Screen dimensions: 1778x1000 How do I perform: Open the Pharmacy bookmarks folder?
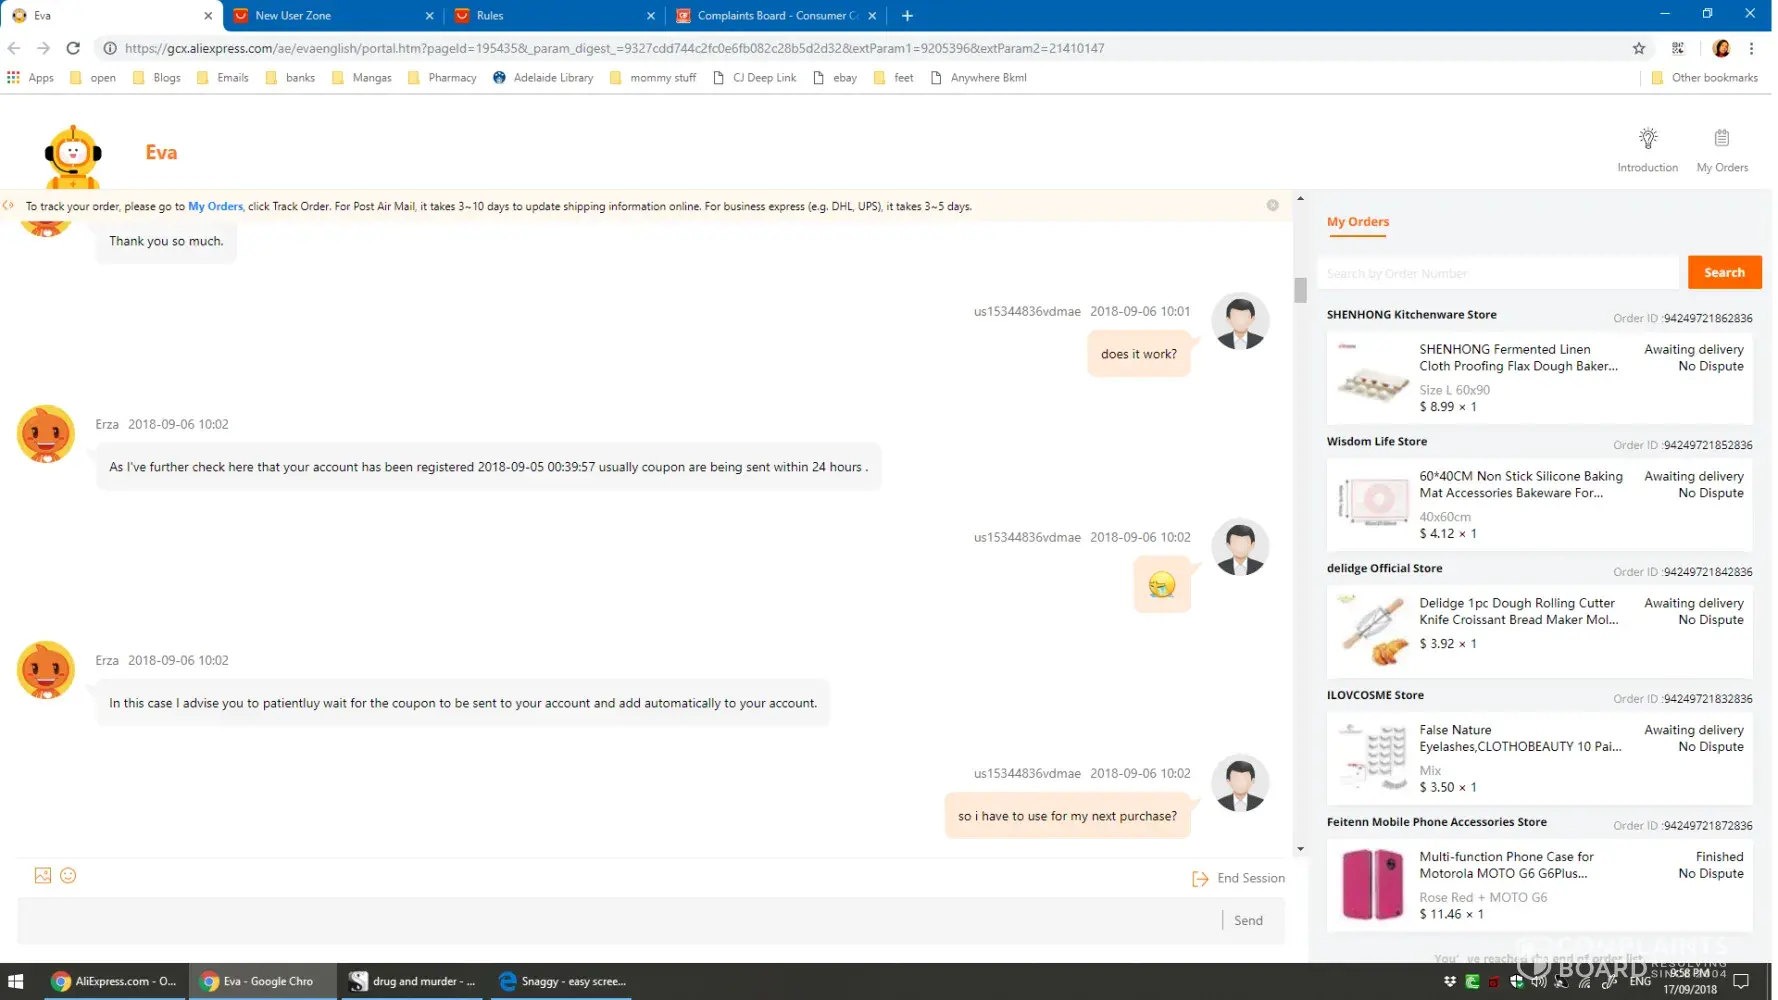pos(442,77)
